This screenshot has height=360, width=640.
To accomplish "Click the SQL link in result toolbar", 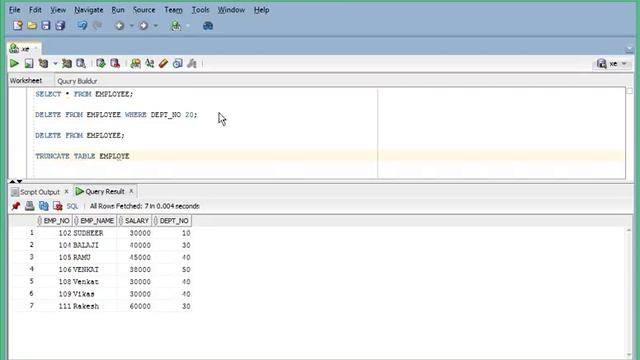I will [x=72, y=206].
